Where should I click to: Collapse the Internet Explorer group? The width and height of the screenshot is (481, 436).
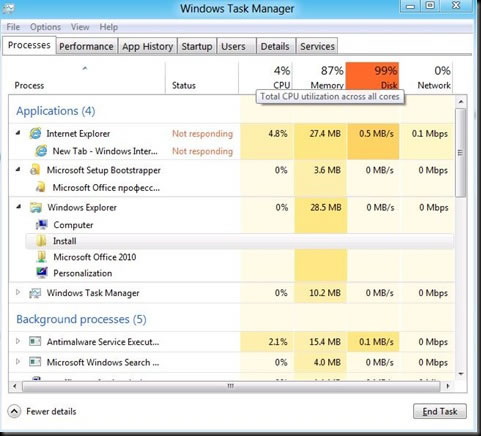18,133
